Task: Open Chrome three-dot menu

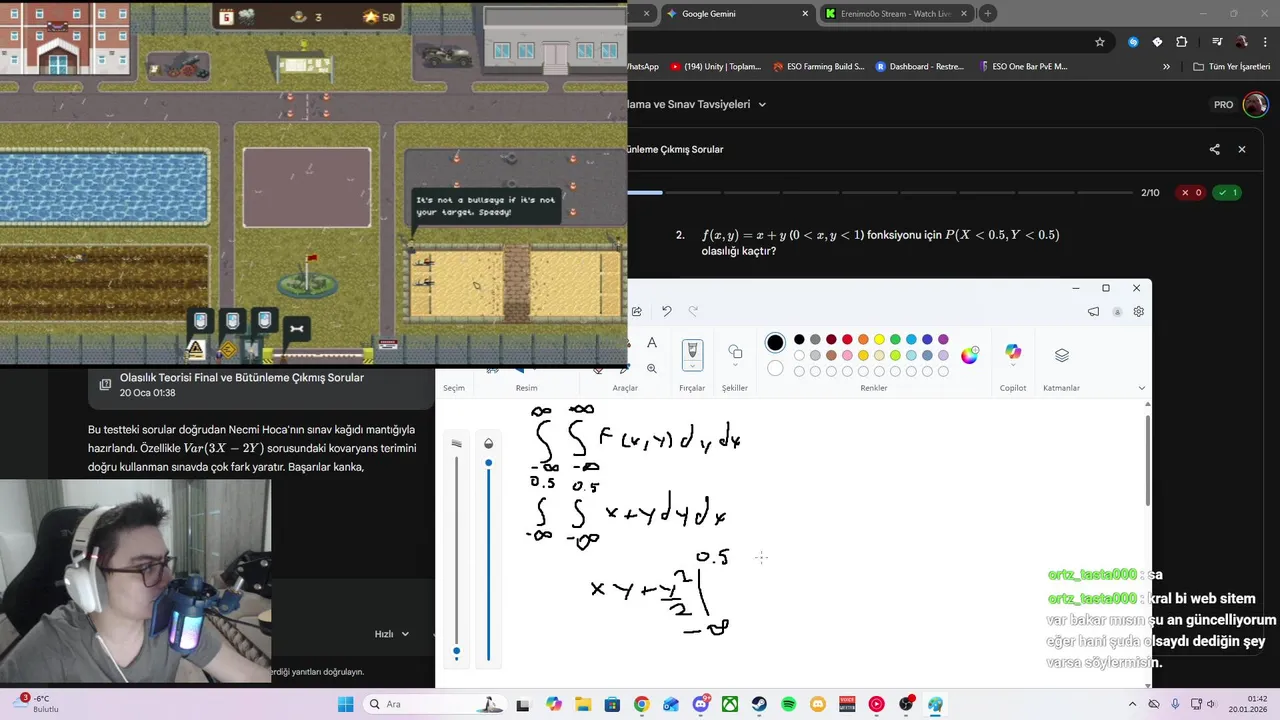Action: pyautogui.click(x=1267, y=42)
